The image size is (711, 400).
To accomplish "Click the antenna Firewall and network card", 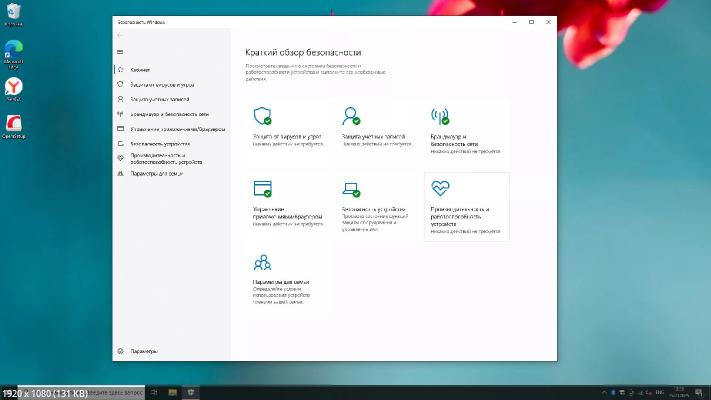I will tap(466, 133).
